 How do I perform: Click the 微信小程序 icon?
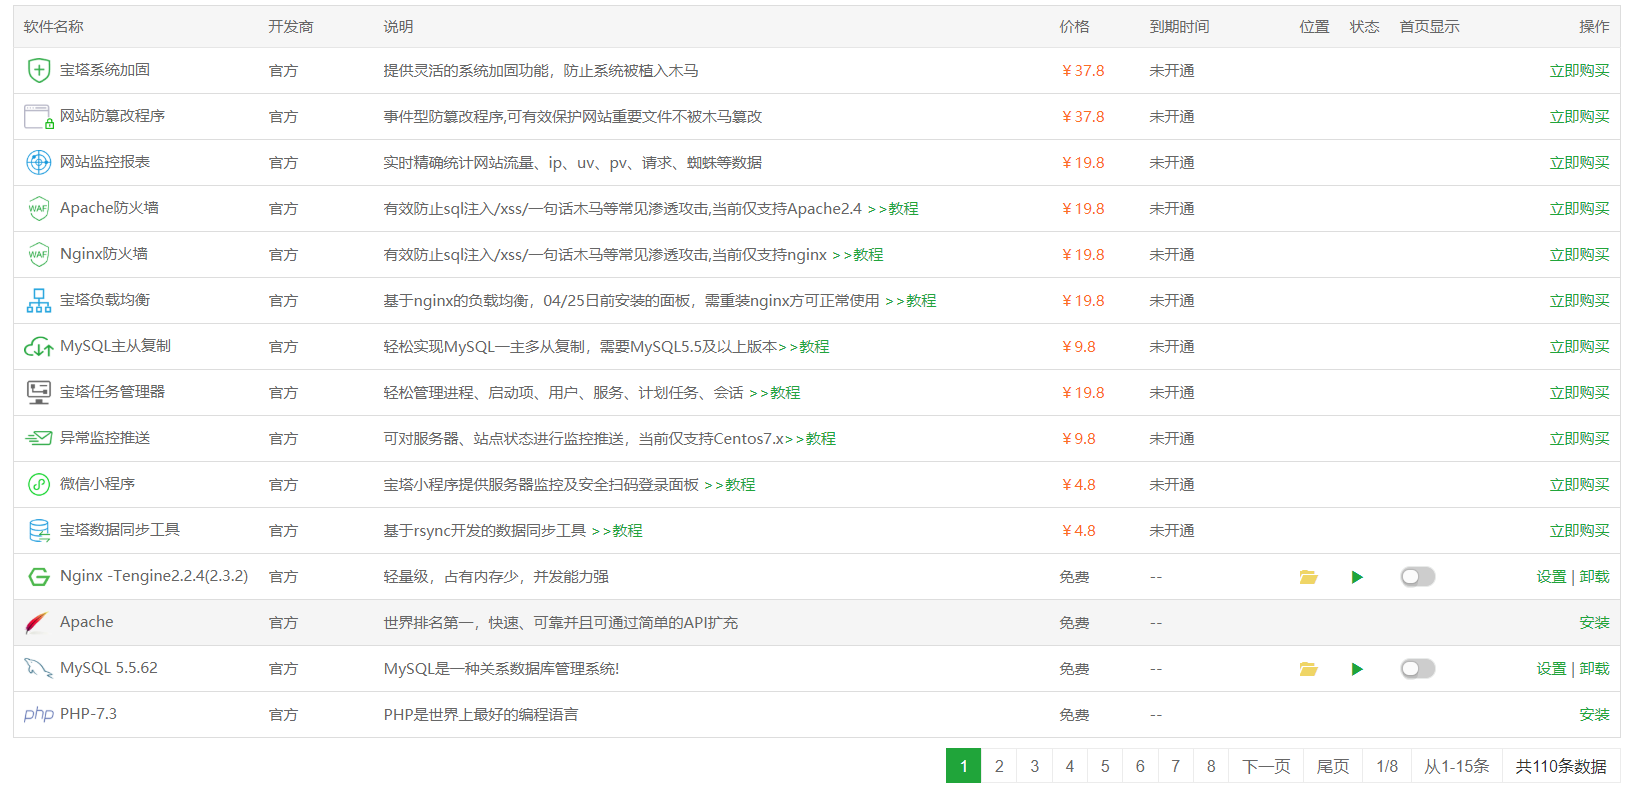(38, 484)
